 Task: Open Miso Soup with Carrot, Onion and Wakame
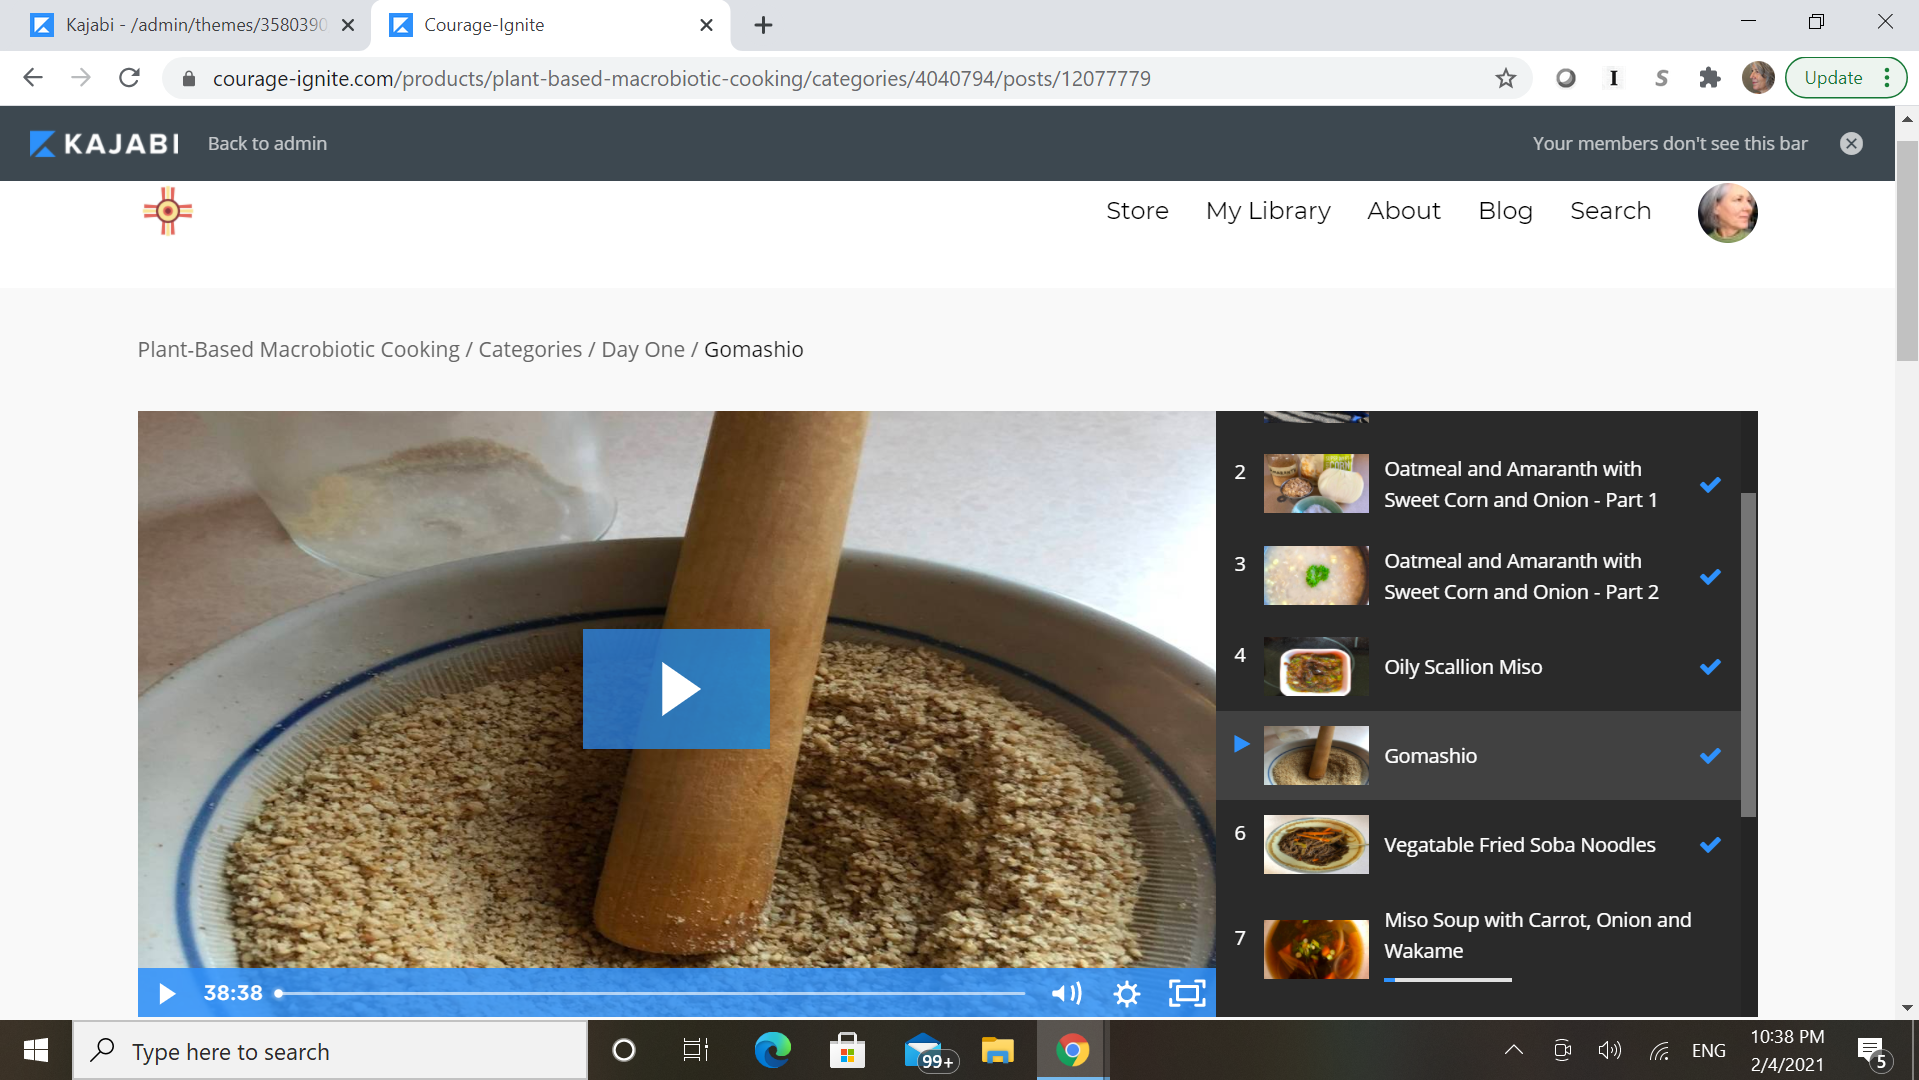pos(1537,935)
